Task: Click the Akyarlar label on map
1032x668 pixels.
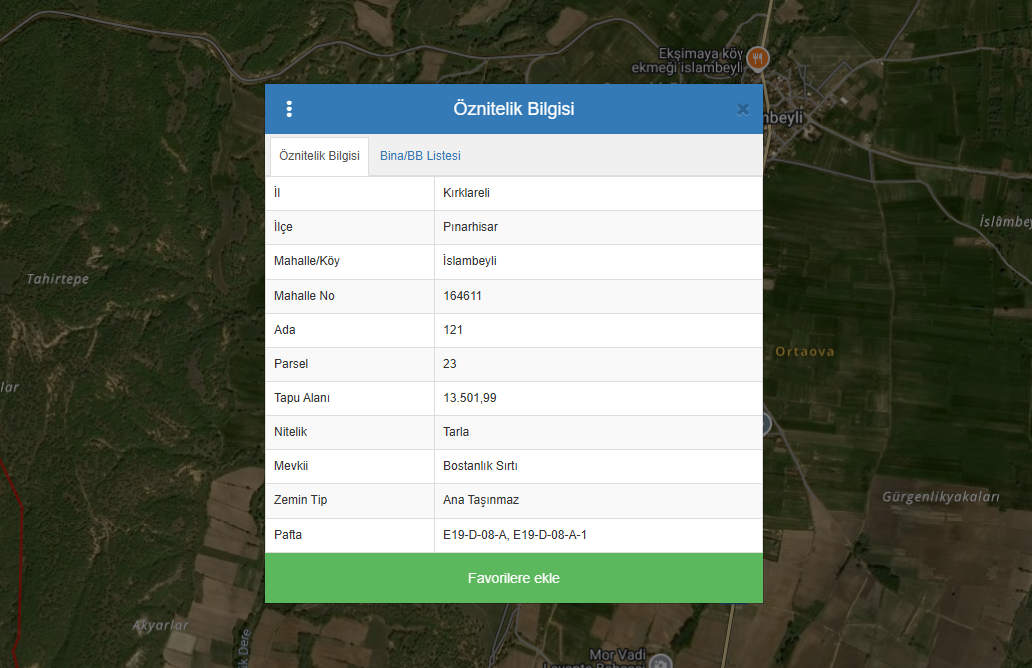Action: 160,625
